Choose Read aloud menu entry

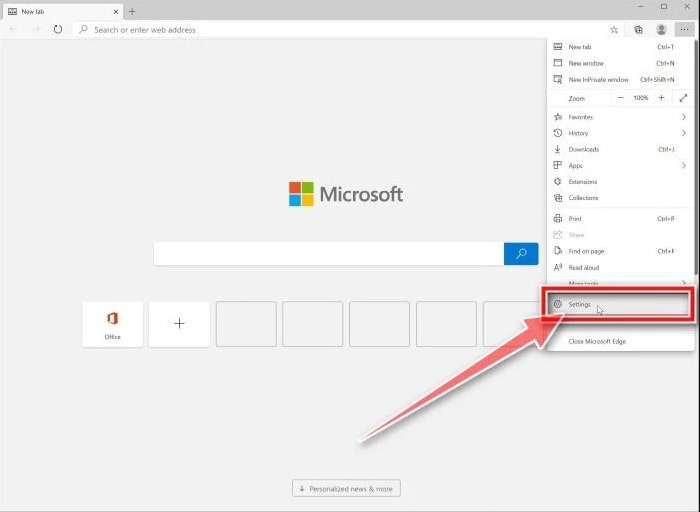621,267
